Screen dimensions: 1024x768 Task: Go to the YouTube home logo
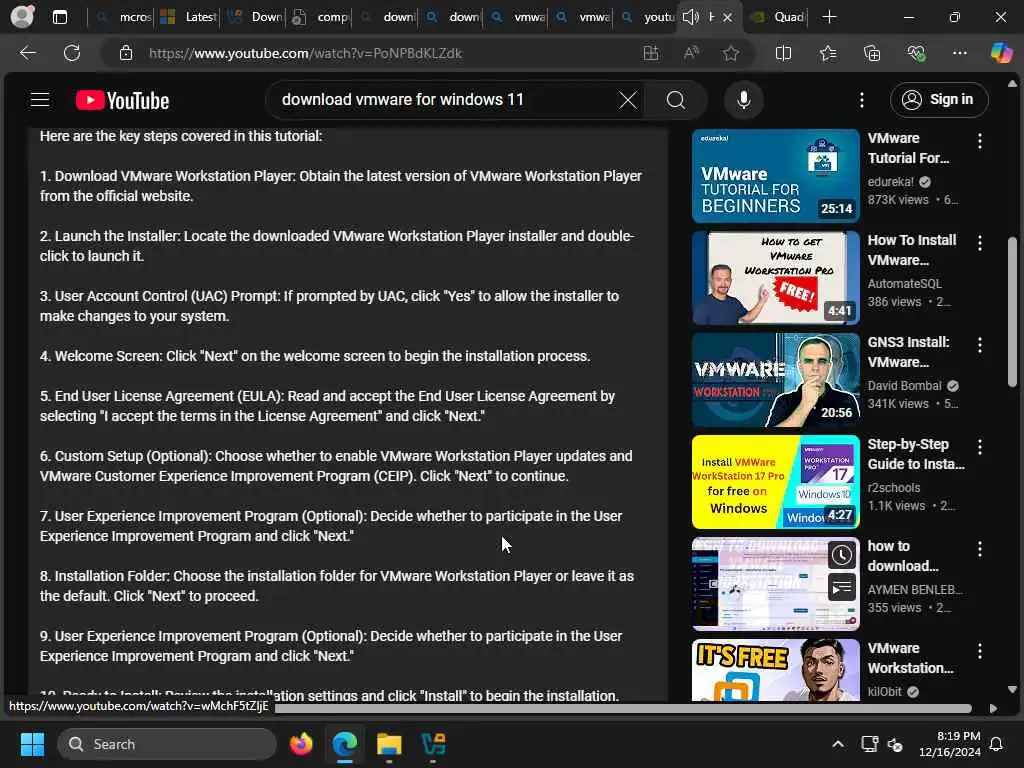pyautogui.click(x=122, y=101)
